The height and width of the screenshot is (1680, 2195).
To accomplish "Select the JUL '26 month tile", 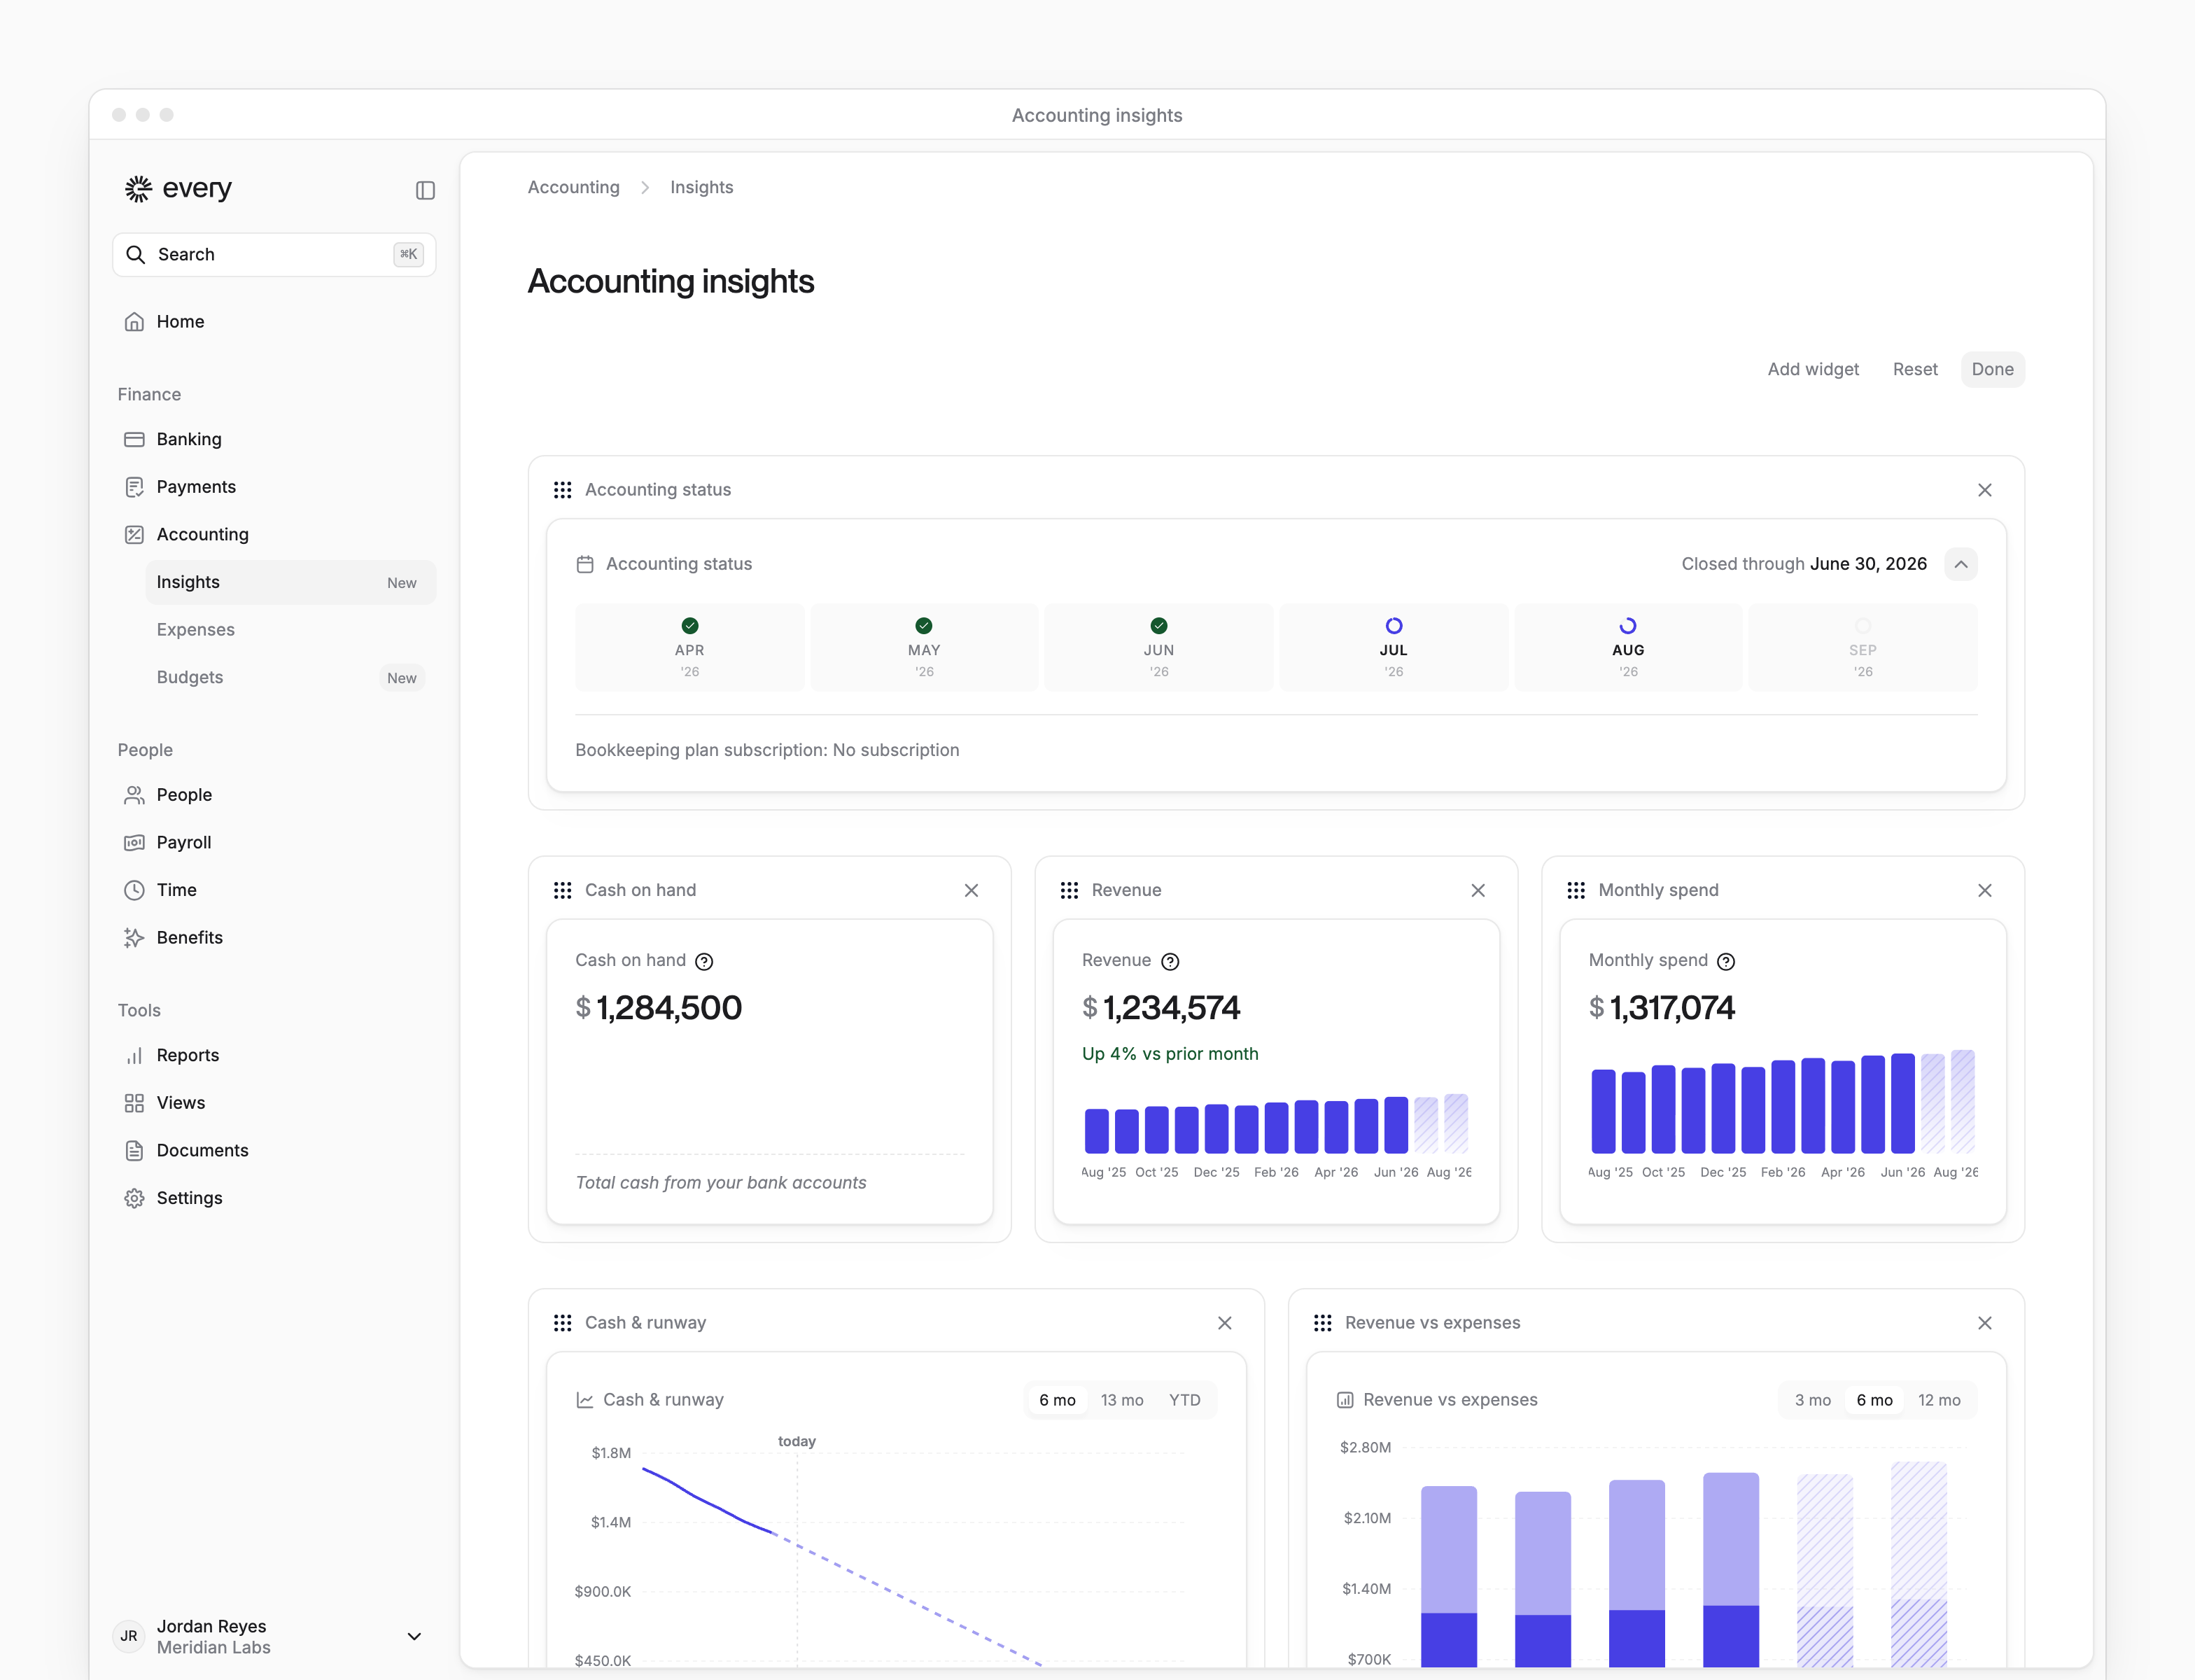I will tap(1393, 647).
